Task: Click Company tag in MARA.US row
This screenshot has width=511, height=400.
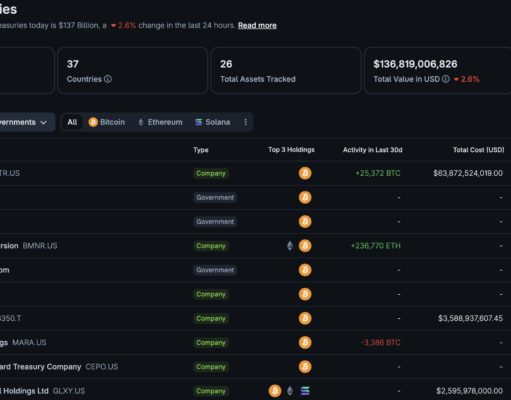Action: [211, 343]
